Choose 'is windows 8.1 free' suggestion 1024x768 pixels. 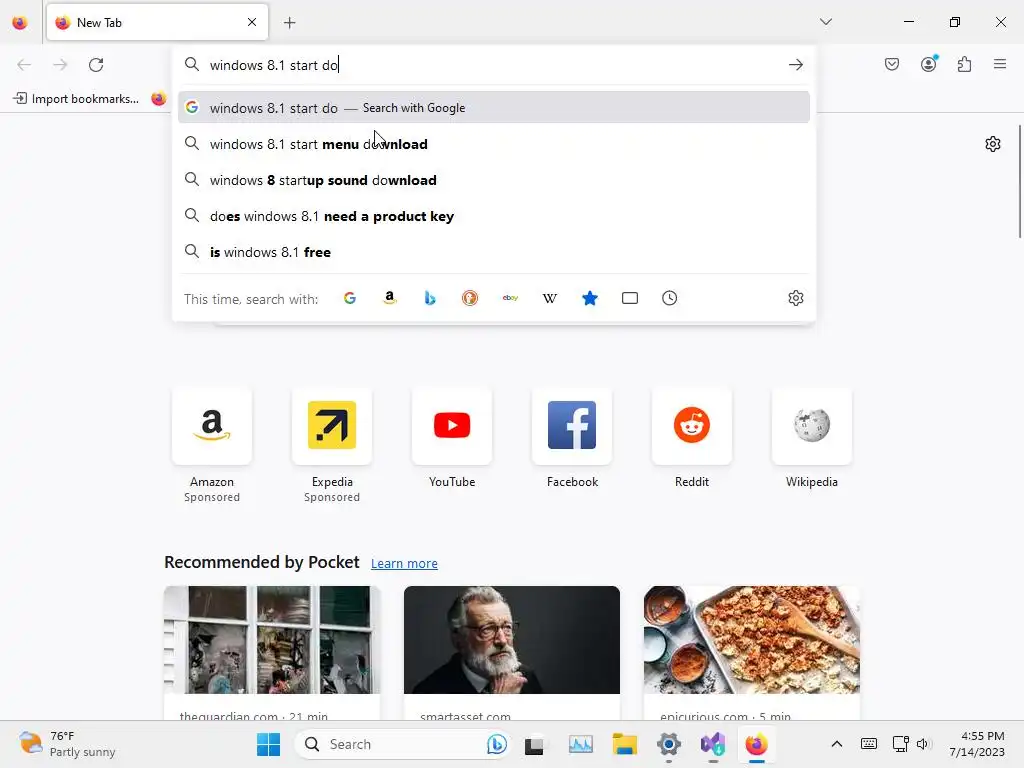coord(494,252)
